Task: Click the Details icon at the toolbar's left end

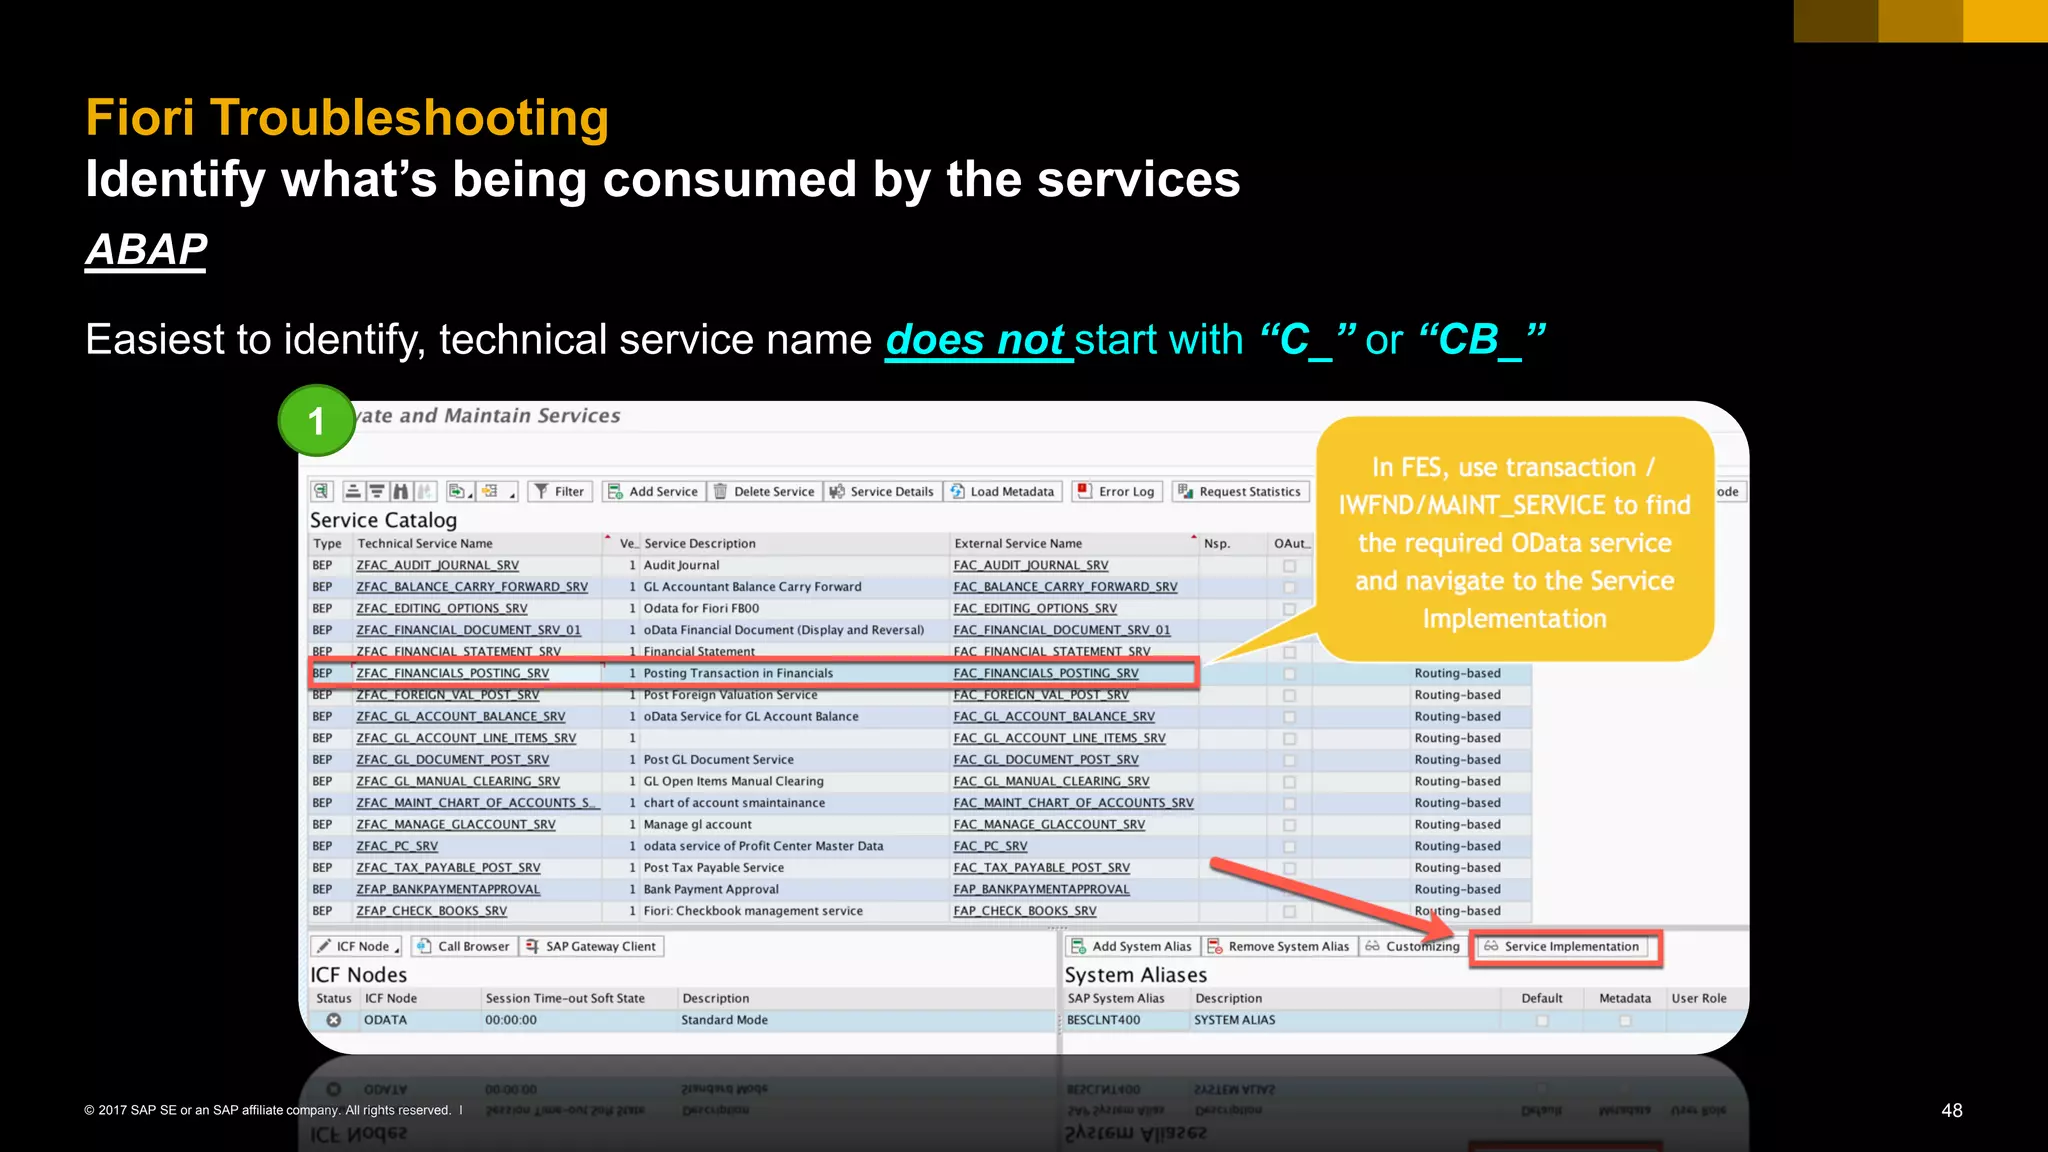Action: pos(321,491)
